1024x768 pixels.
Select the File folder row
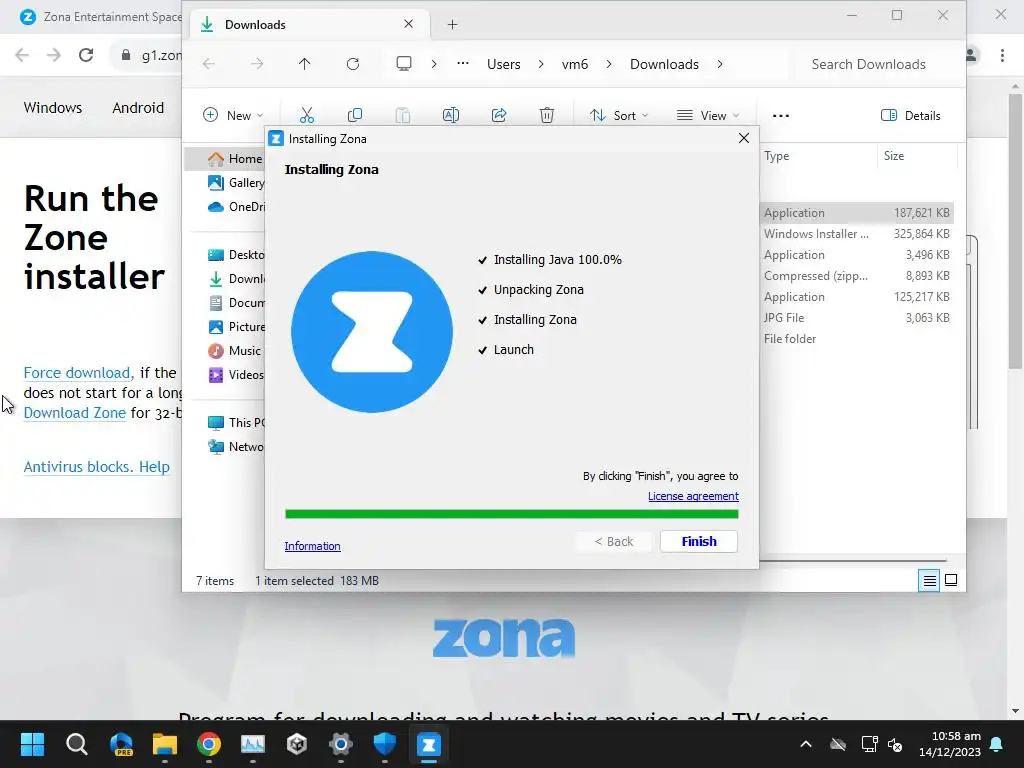pyautogui.click(x=857, y=339)
